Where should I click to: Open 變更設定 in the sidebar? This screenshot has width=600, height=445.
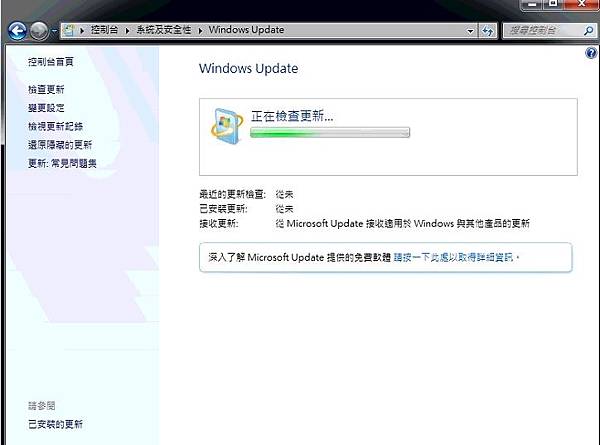point(46,108)
